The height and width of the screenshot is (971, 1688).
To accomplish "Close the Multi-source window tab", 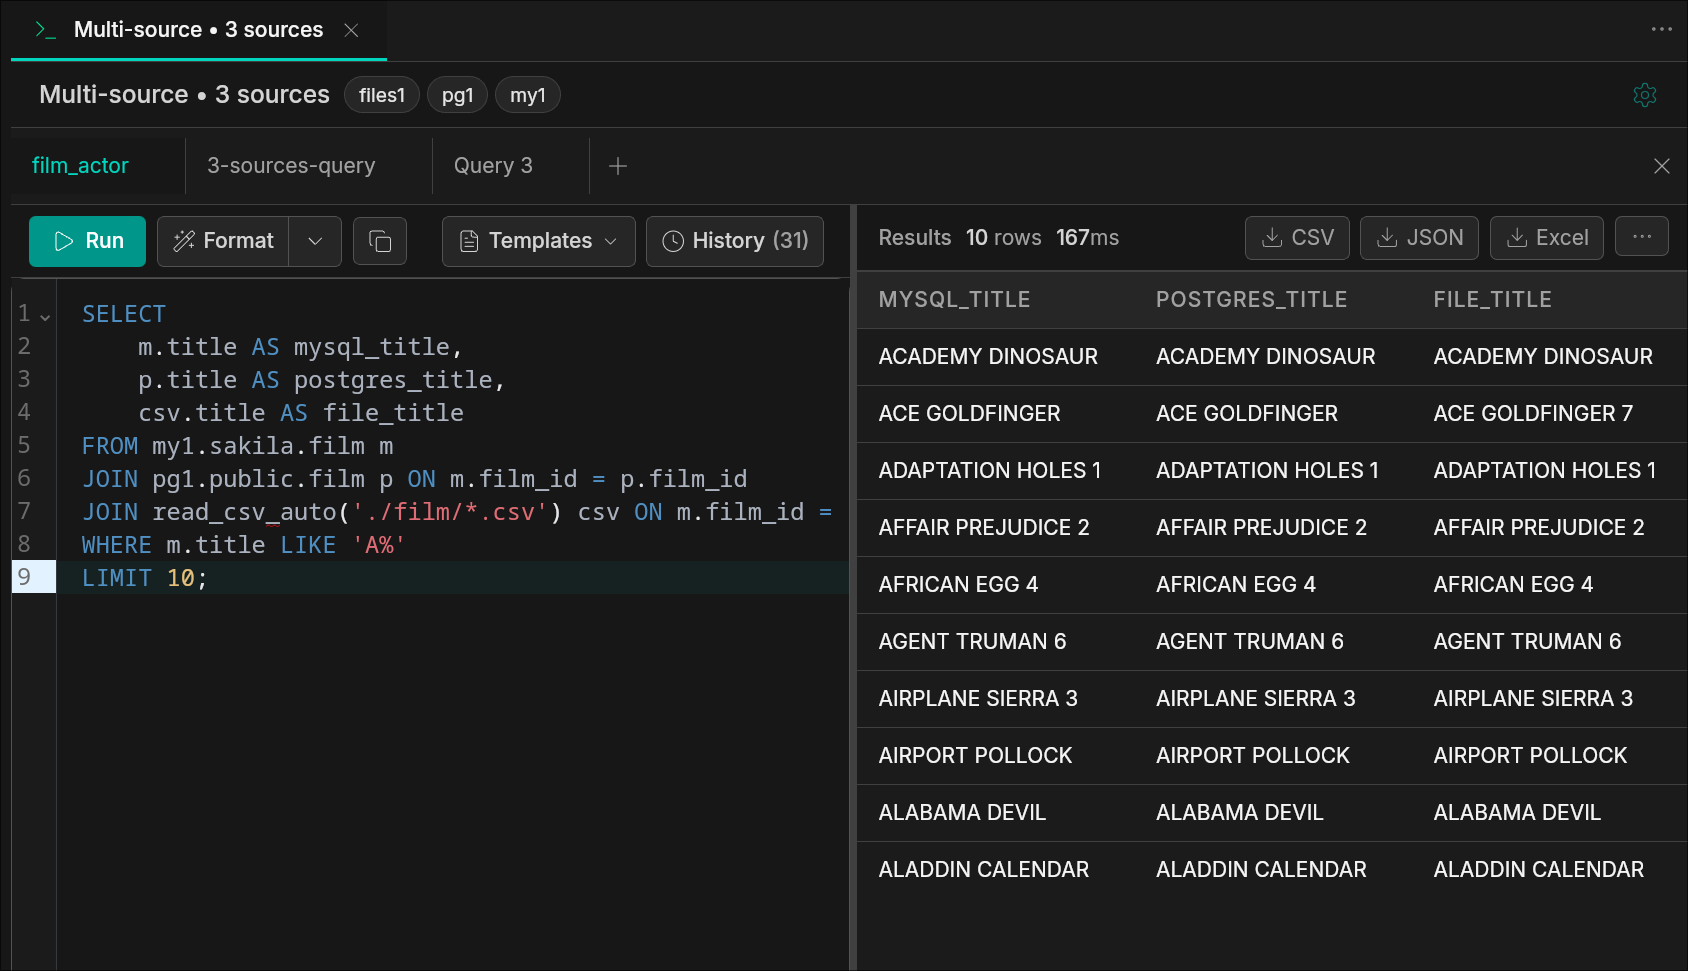I will (351, 30).
